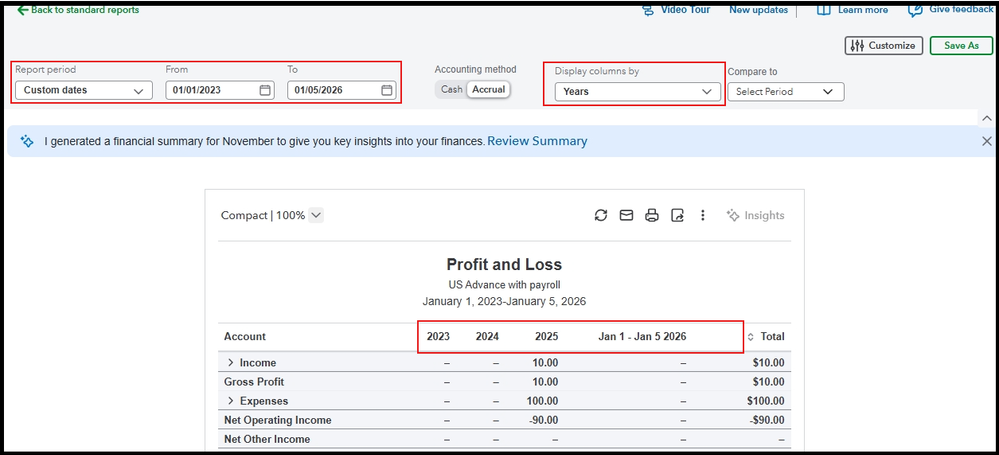Click the 2023 column header
The height and width of the screenshot is (455, 999).
point(438,336)
